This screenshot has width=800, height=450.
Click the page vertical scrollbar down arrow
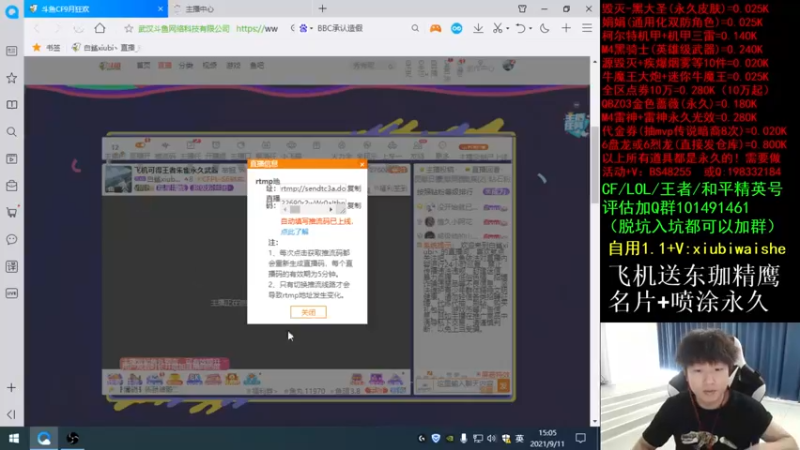point(594,422)
